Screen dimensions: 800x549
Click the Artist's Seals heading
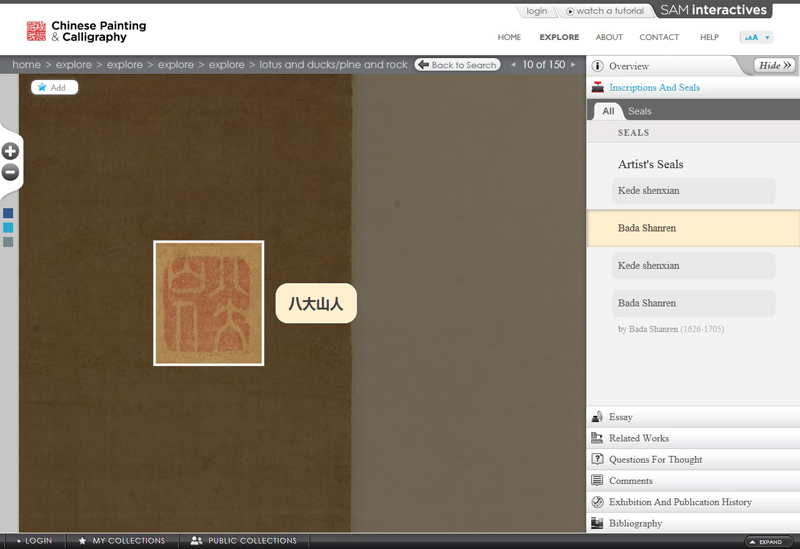click(651, 164)
